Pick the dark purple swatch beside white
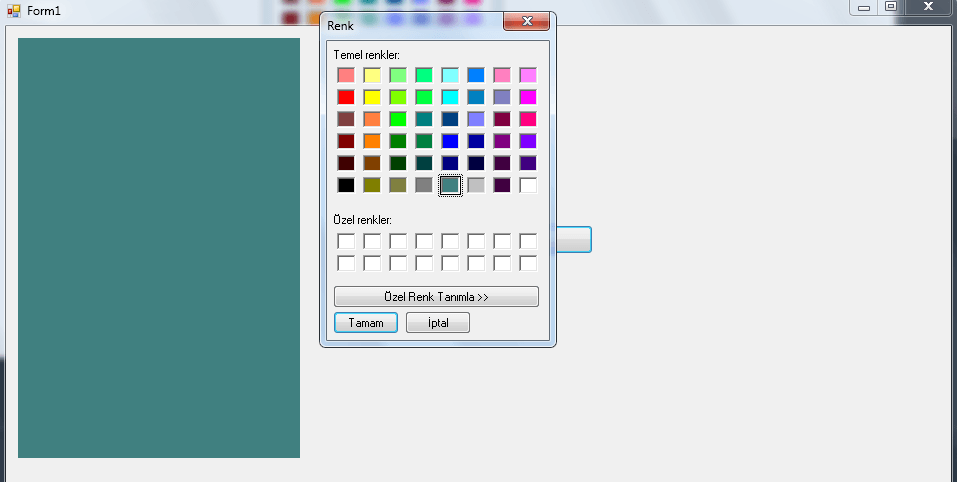 [502, 185]
